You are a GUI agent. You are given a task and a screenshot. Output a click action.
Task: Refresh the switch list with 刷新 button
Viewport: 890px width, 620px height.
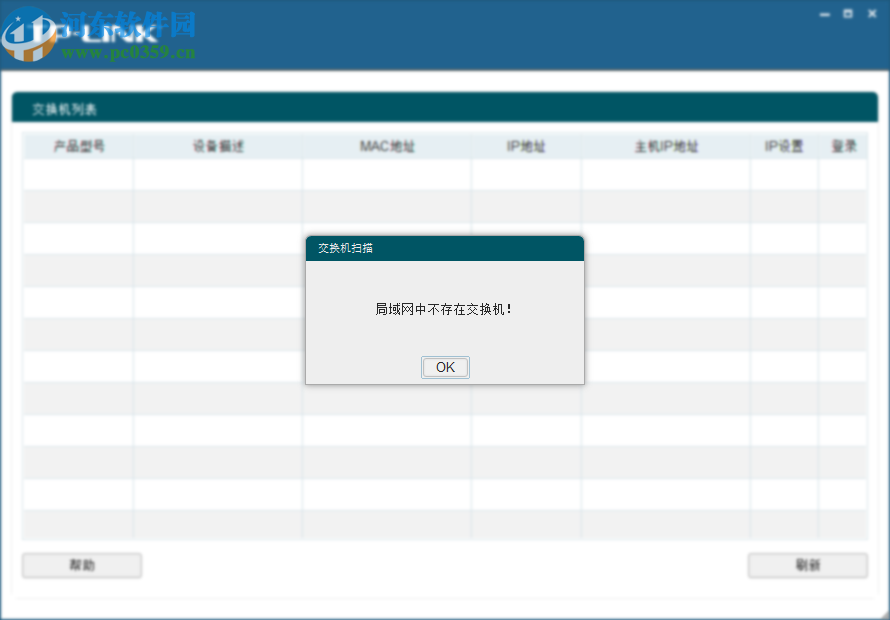coord(807,565)
